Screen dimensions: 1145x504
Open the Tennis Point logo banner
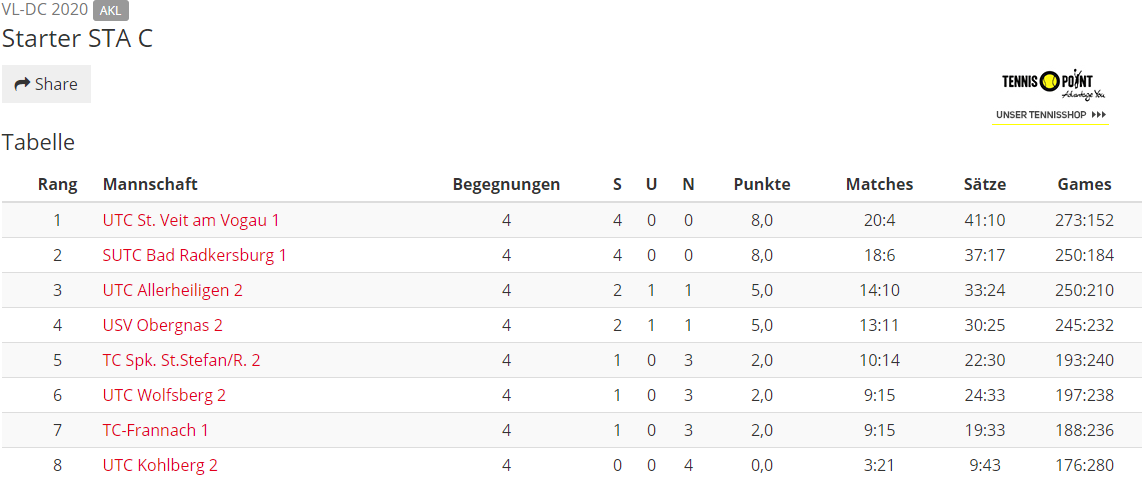1050,85
